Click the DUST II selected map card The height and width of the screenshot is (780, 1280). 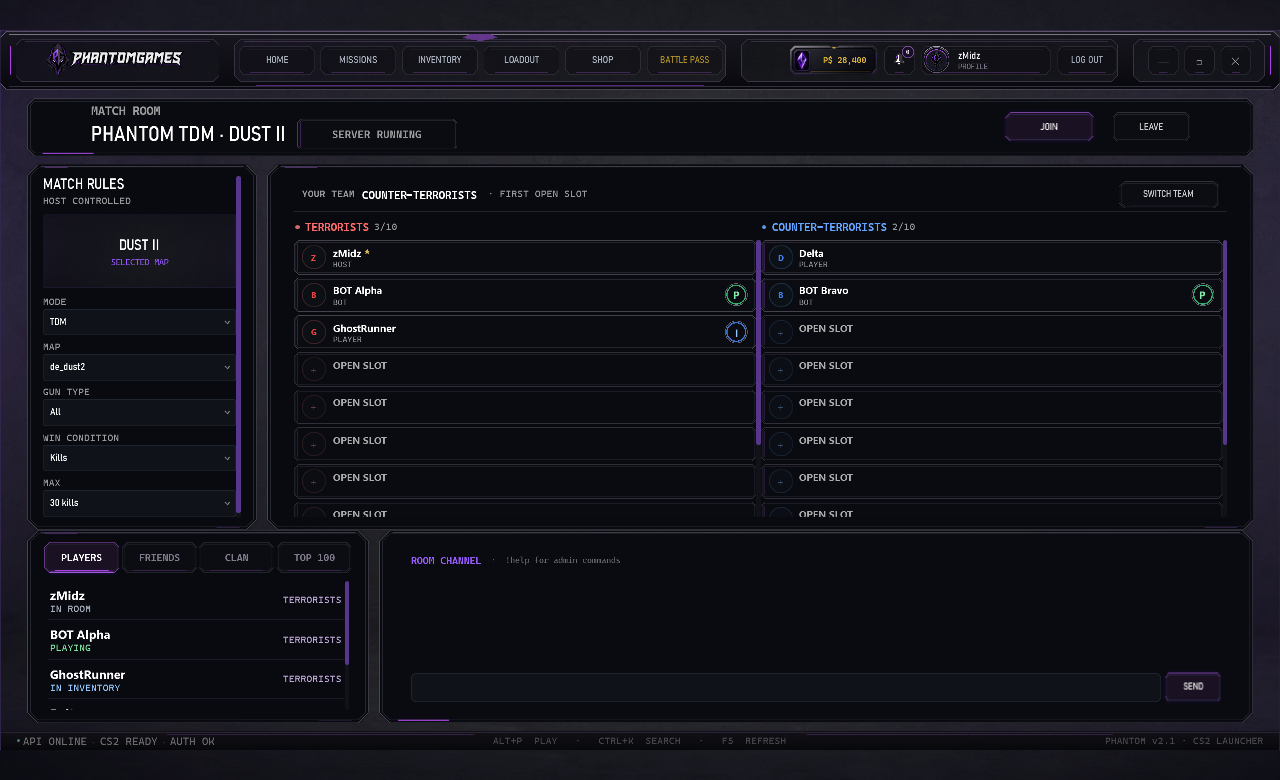coord(139,251)
